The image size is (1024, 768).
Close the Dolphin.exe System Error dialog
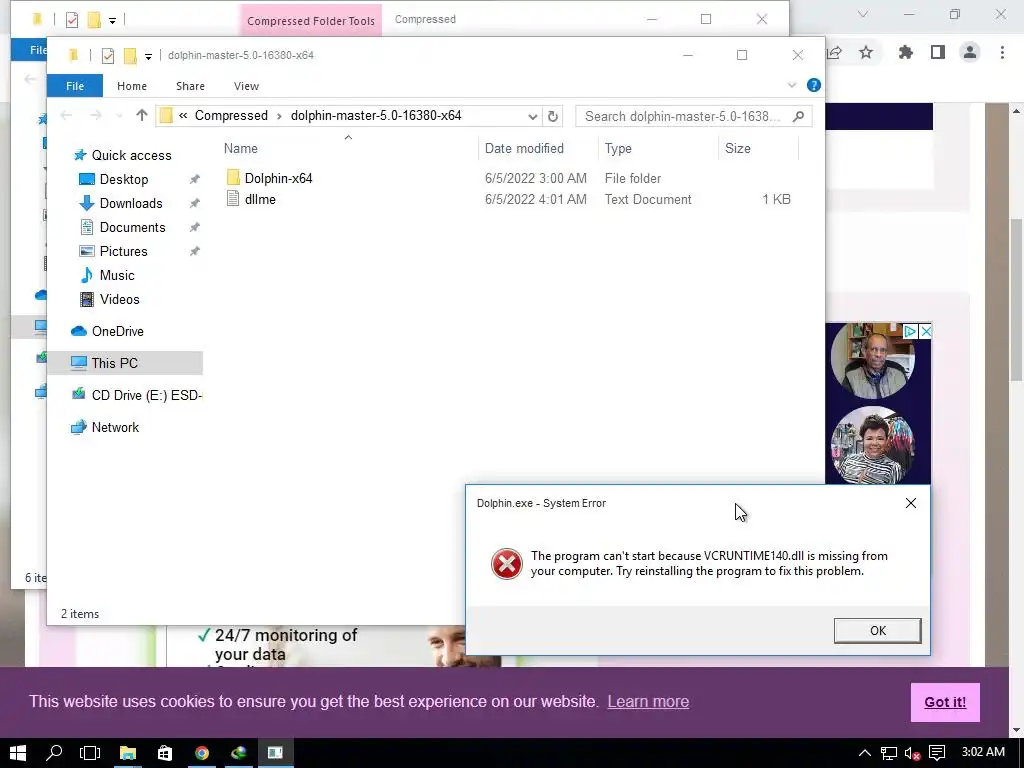(910, 503)
